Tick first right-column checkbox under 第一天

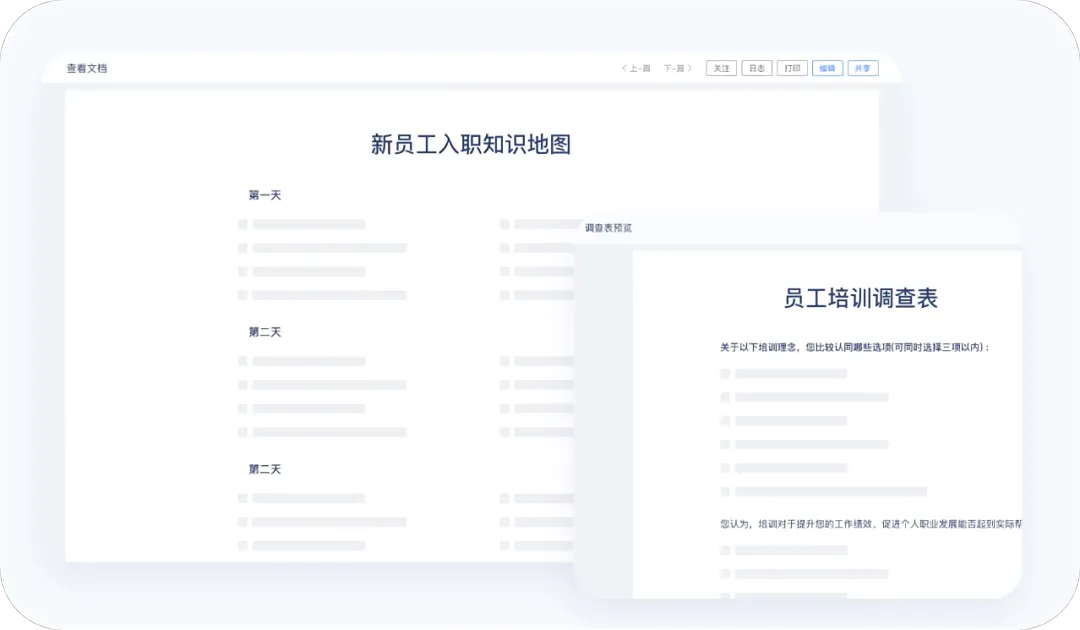(x=505, y=224)
